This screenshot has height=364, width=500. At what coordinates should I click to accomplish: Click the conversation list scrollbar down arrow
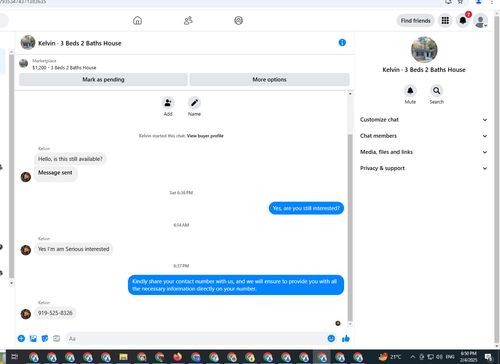(x=11, y=283)
